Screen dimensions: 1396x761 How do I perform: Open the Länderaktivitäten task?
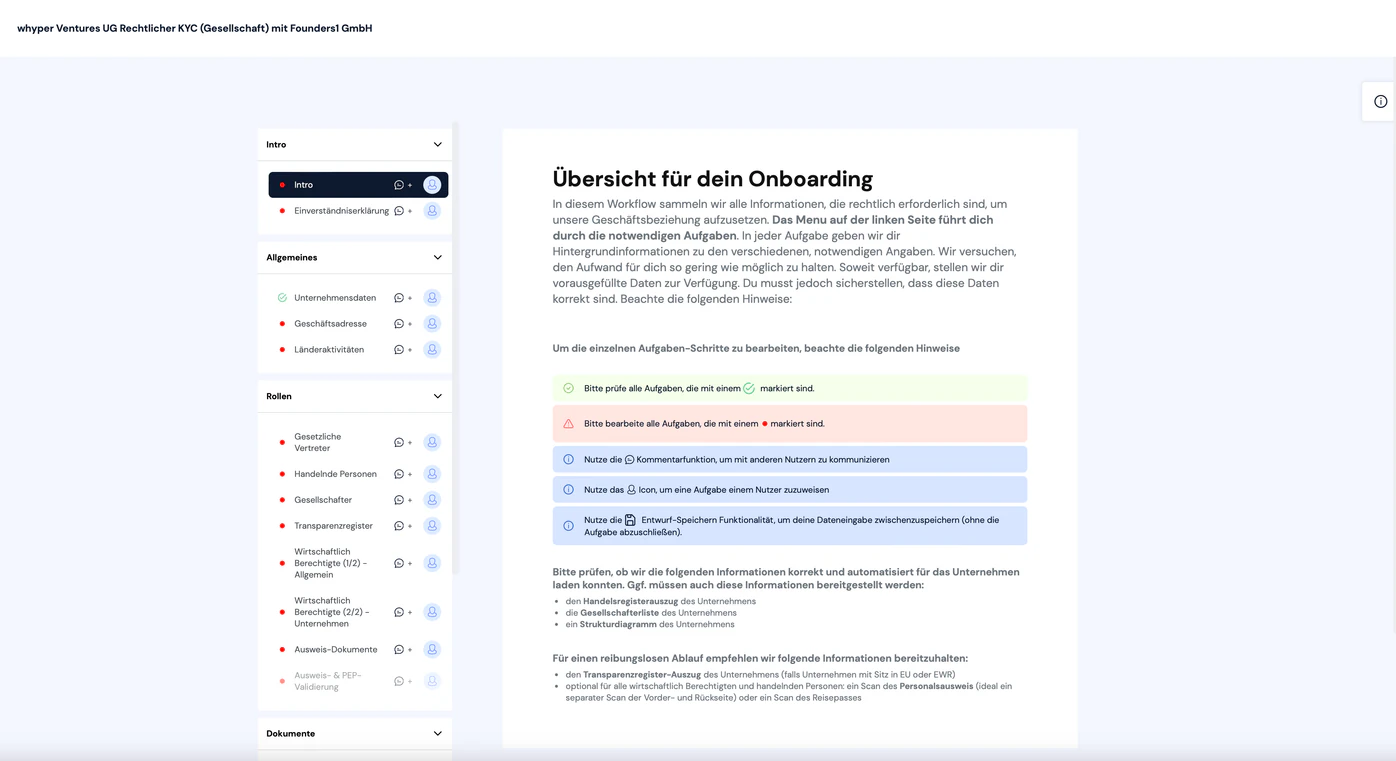coord(329,350)
